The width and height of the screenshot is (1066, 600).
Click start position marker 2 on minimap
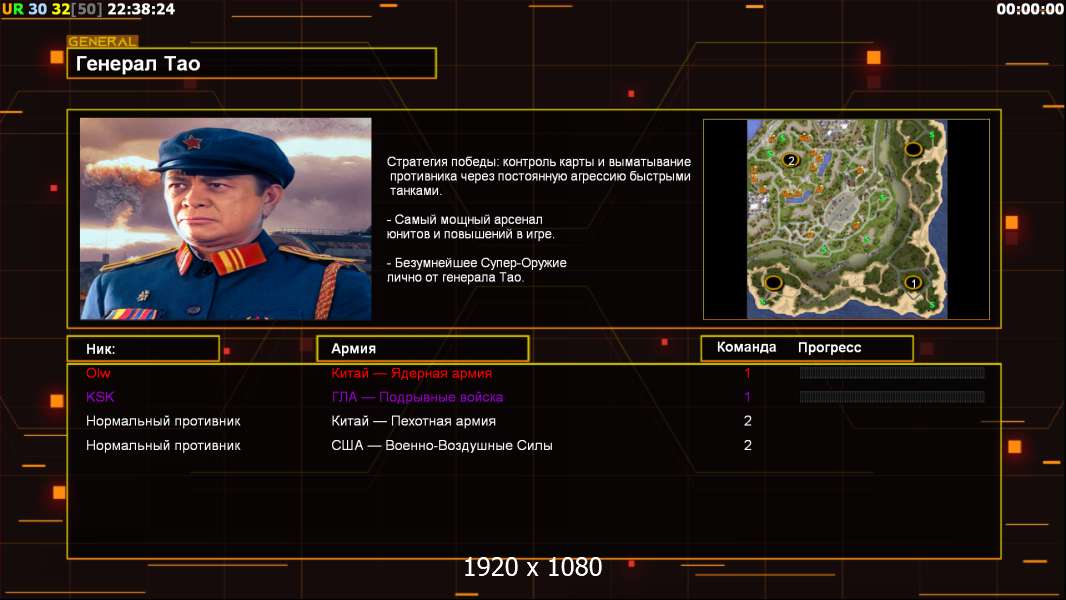(790, 160)
